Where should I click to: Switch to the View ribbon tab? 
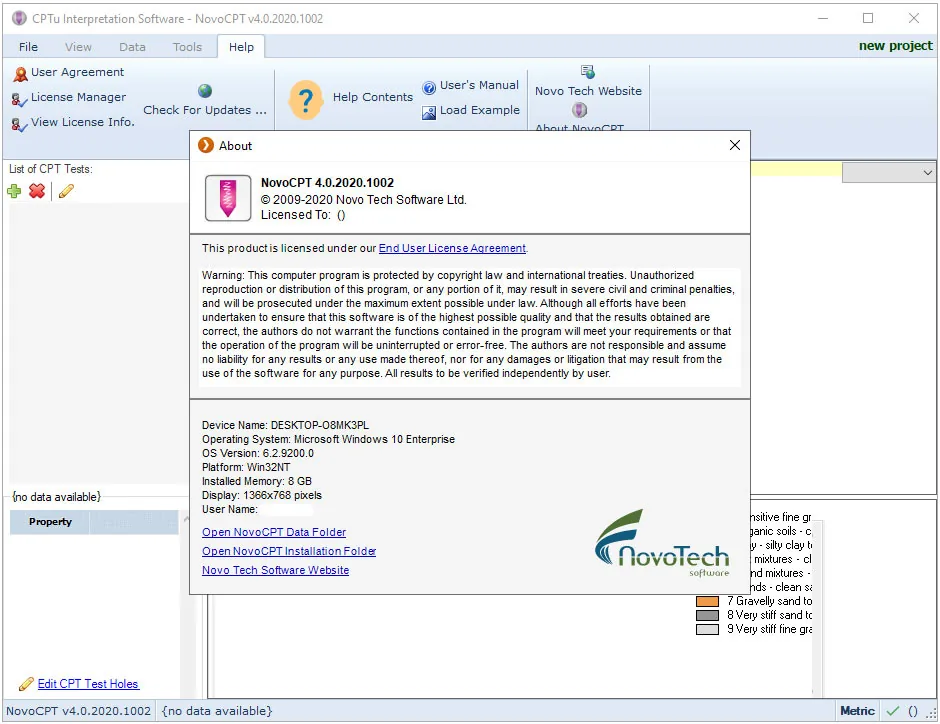pyautogui.click(x=79, y=47)
